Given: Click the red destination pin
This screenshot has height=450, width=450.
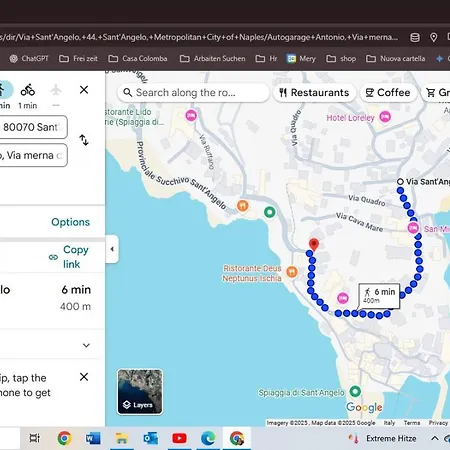Looking at the screenshot, I should click(x=314, y=244).
